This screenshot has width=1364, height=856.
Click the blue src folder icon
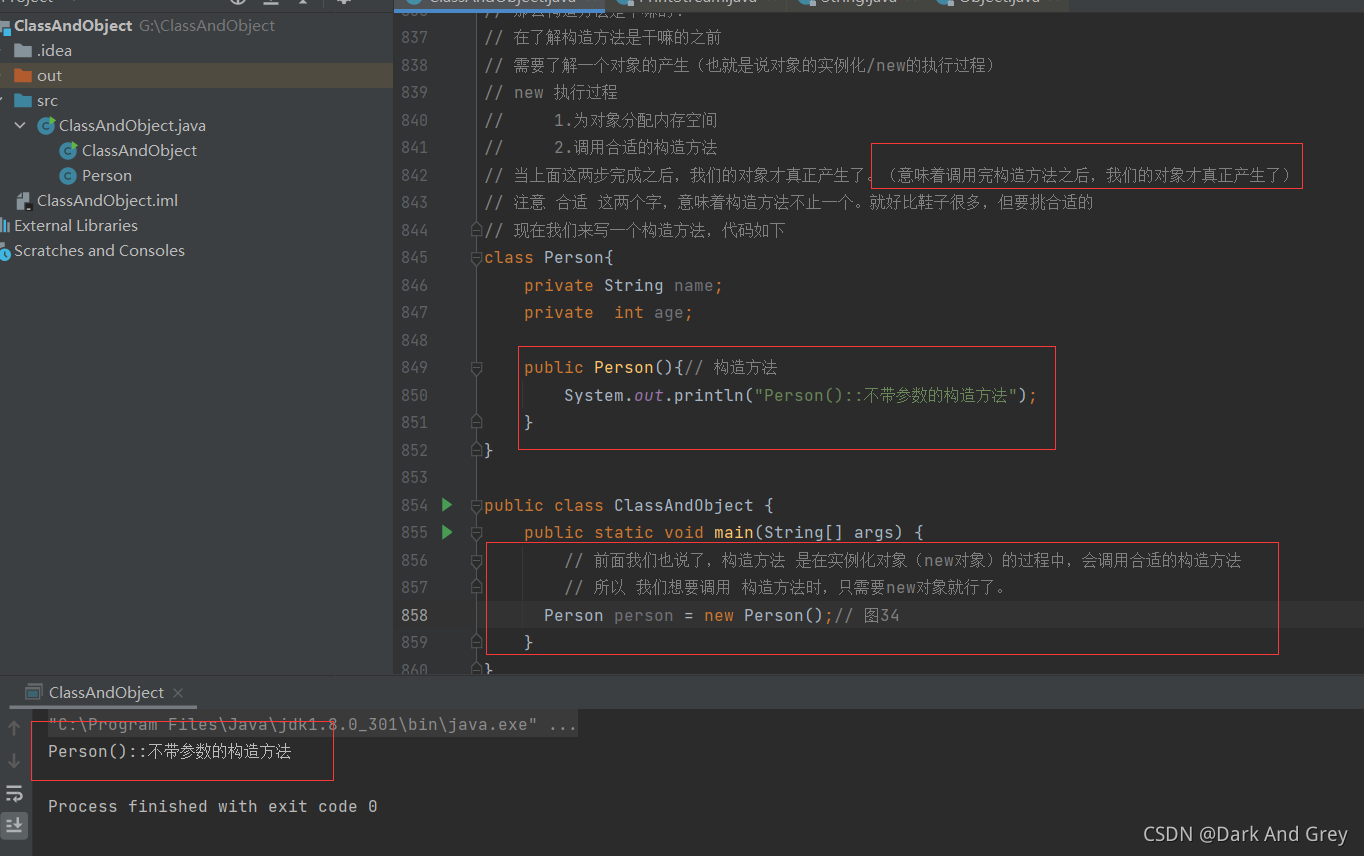[23, 100]
